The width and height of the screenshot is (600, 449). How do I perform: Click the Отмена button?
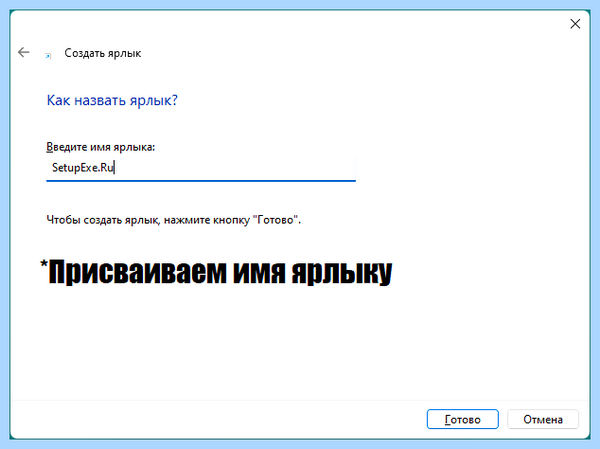pyautogui.click(x=543, y=419)
